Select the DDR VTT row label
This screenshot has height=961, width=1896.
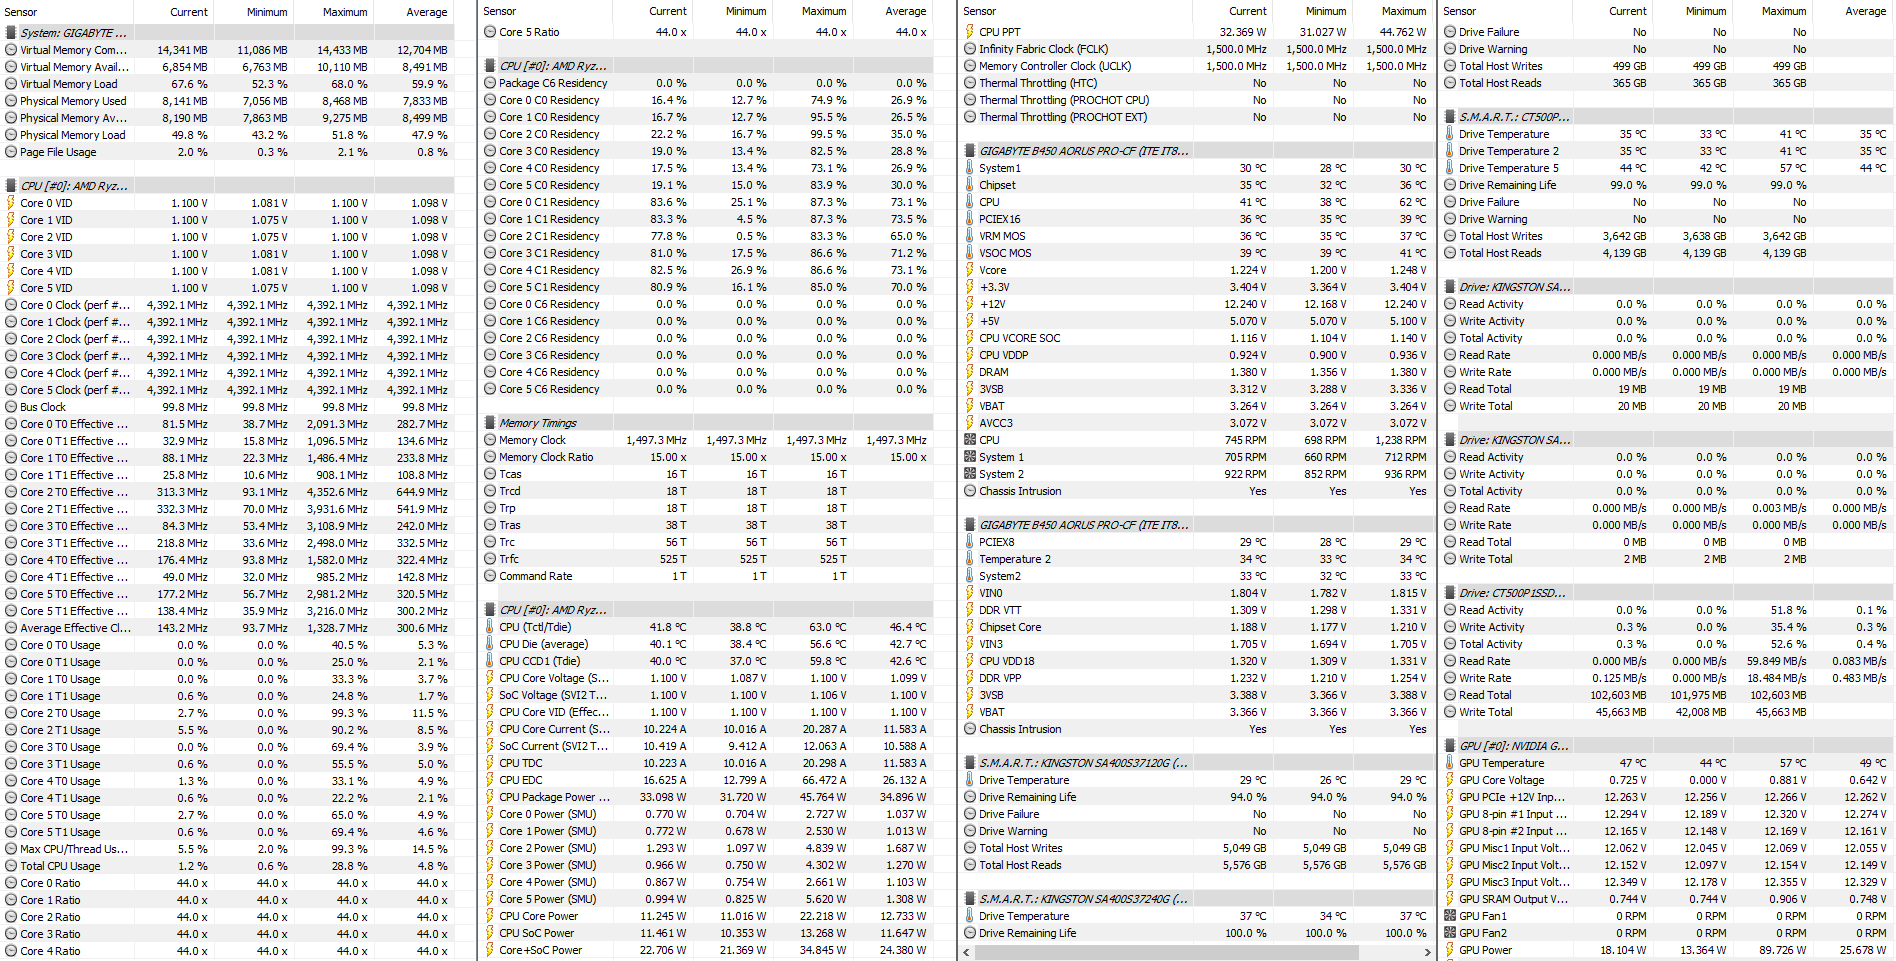[x=1000, y=610]
